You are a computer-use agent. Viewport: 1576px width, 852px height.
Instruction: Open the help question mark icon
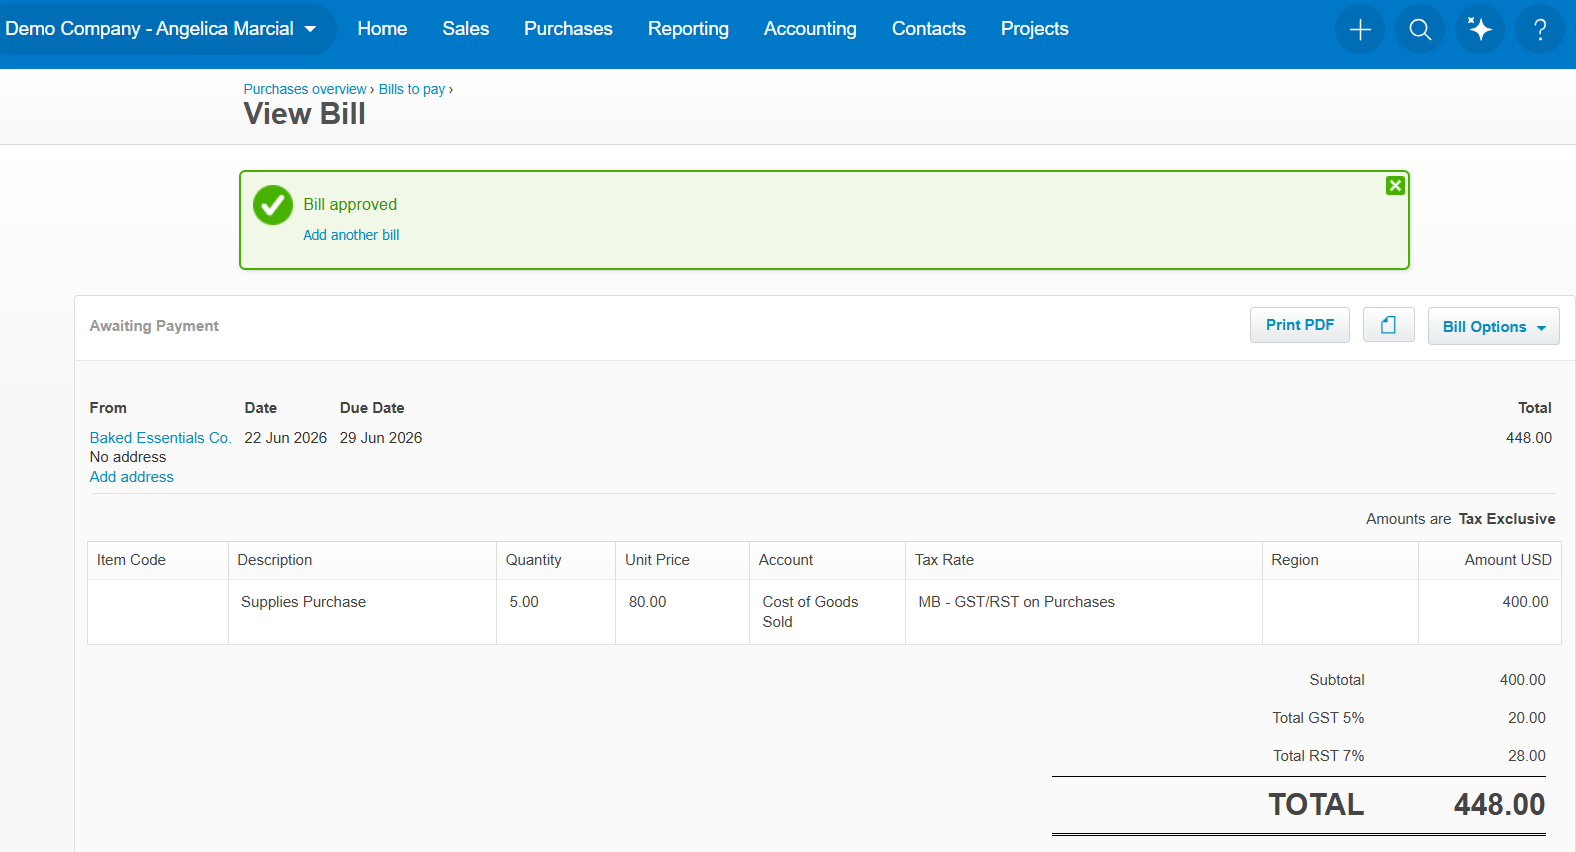[1540, 29]
